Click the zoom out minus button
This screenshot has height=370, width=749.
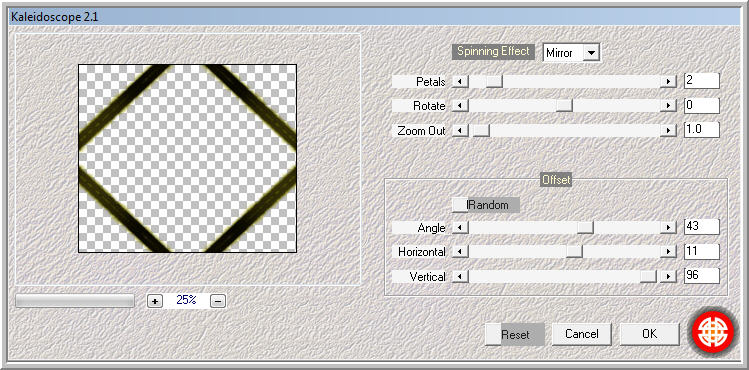click(x=218, y=301)
